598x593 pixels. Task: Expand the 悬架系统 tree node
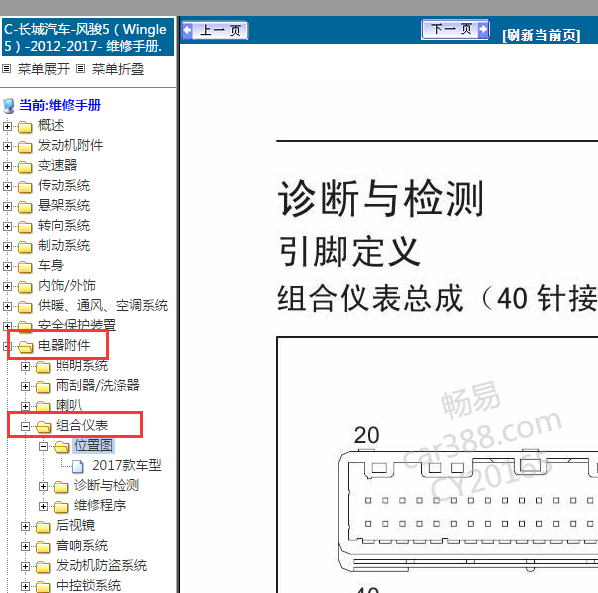click(7, 206)
